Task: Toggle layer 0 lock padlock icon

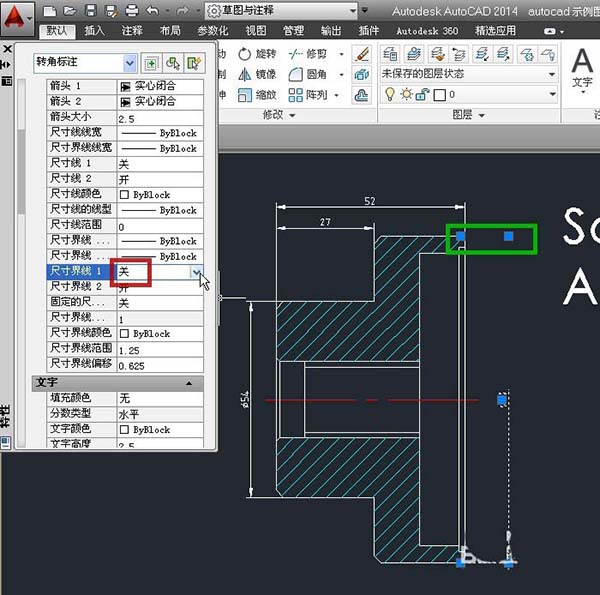Action: pyautogui.click(x=422, y=94)
